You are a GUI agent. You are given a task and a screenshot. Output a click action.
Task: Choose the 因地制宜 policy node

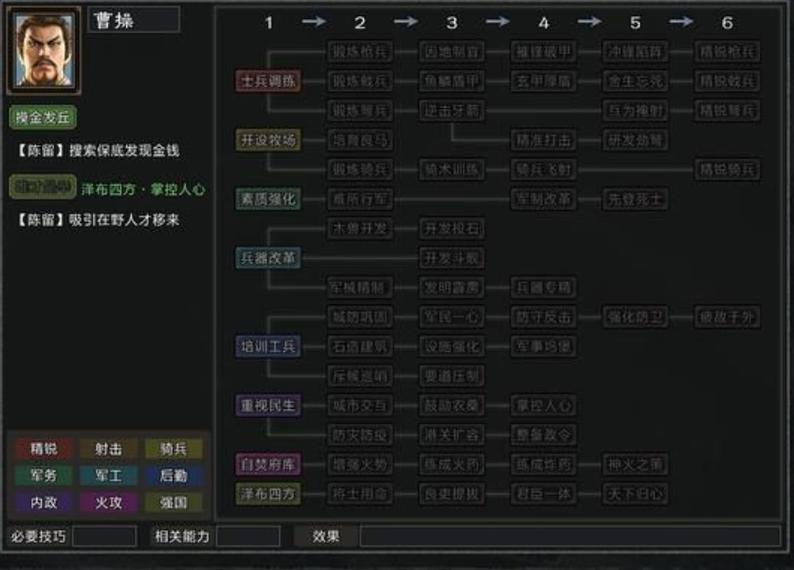pos(452,52)
